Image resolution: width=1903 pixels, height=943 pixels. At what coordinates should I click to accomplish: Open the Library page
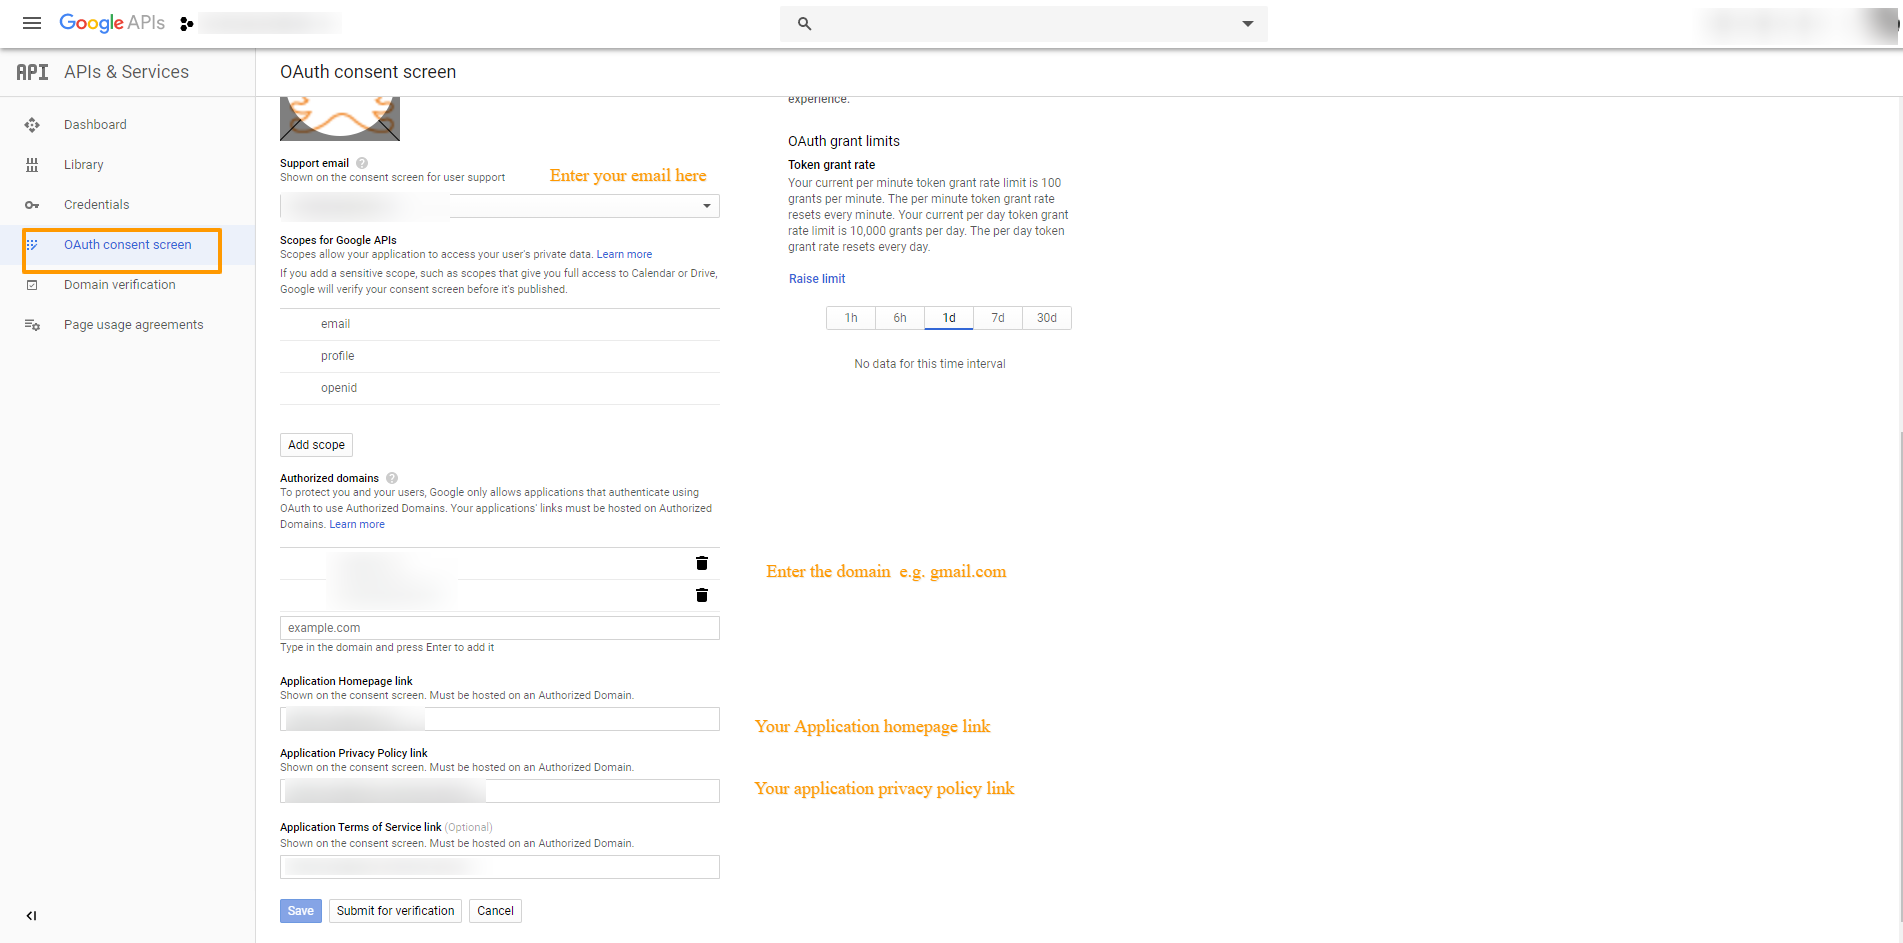coord(84,165)
